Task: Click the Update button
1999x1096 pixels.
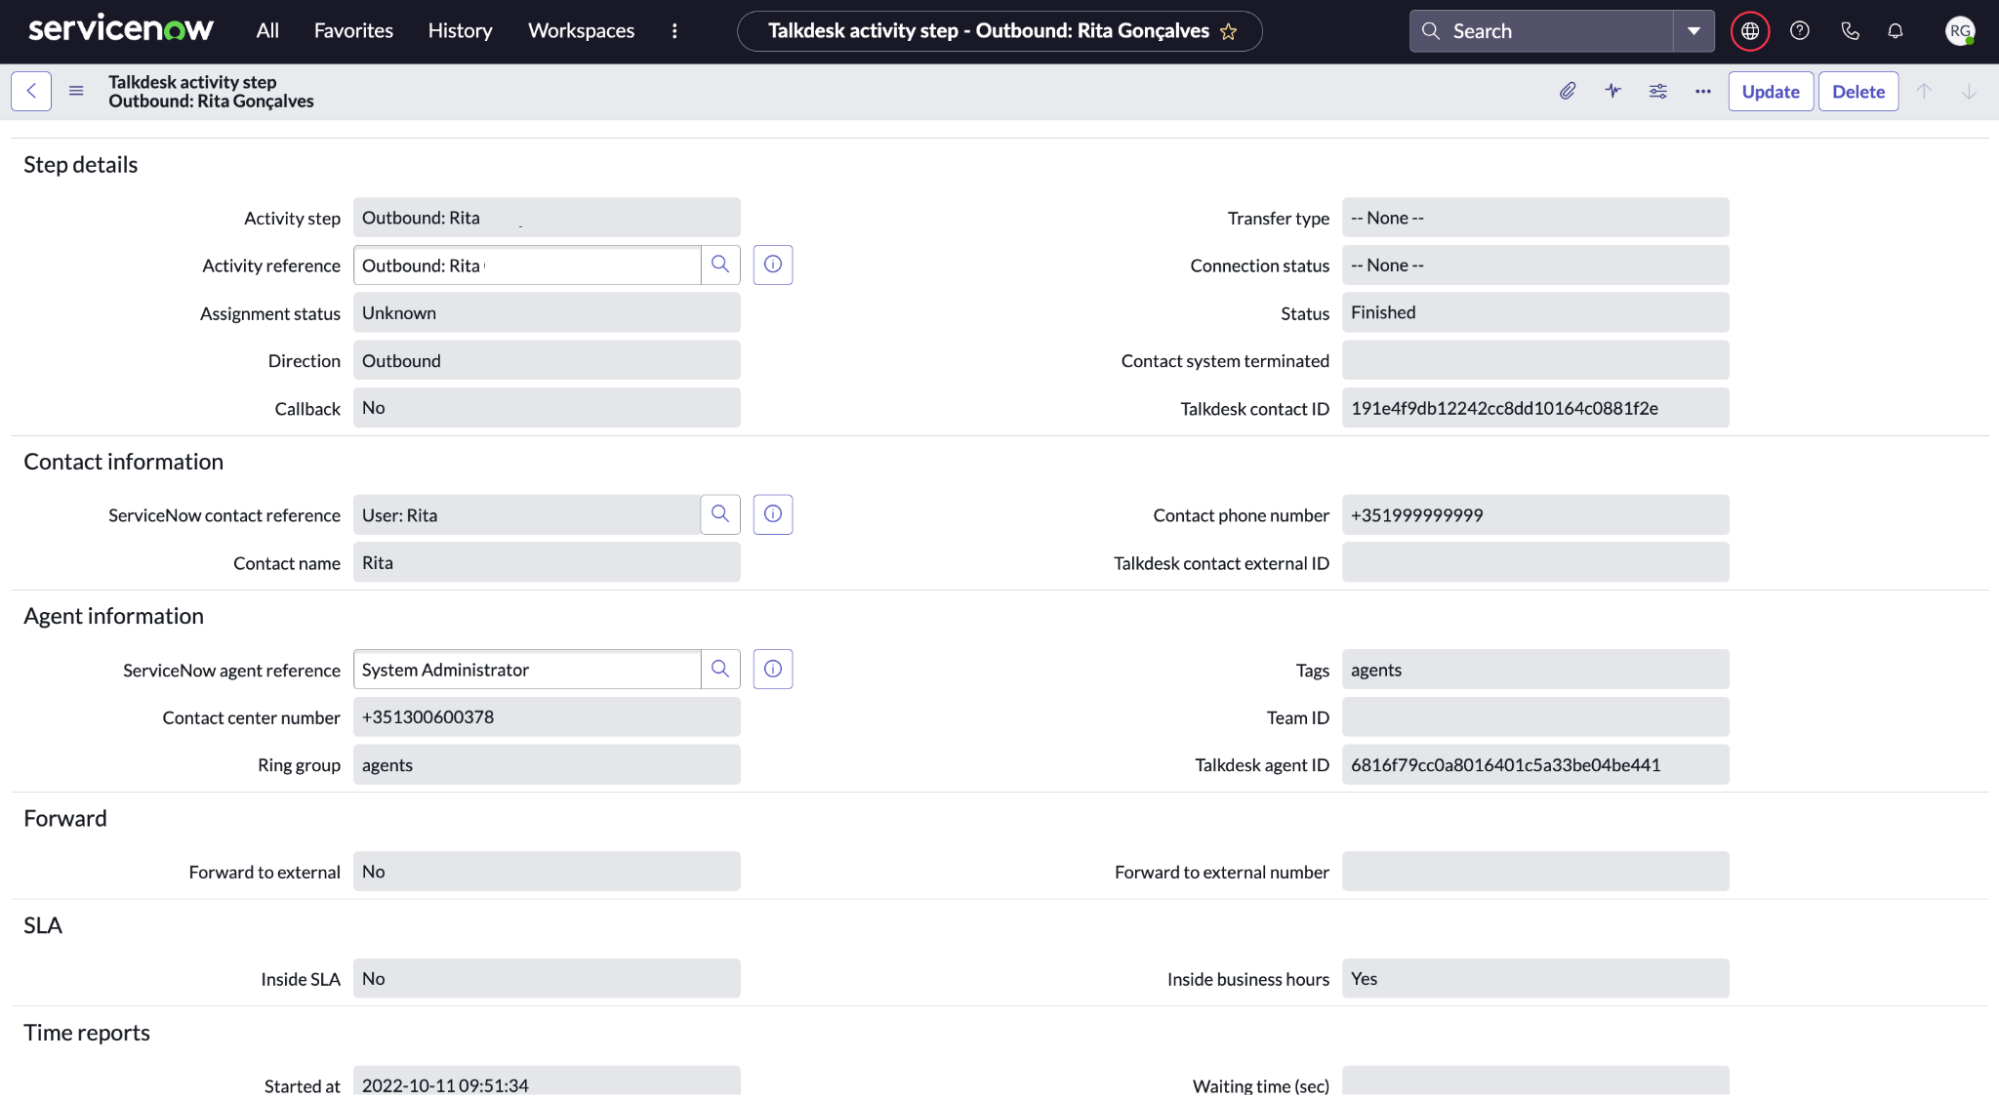Action: pyautogui.click(x=1770, y=91)
